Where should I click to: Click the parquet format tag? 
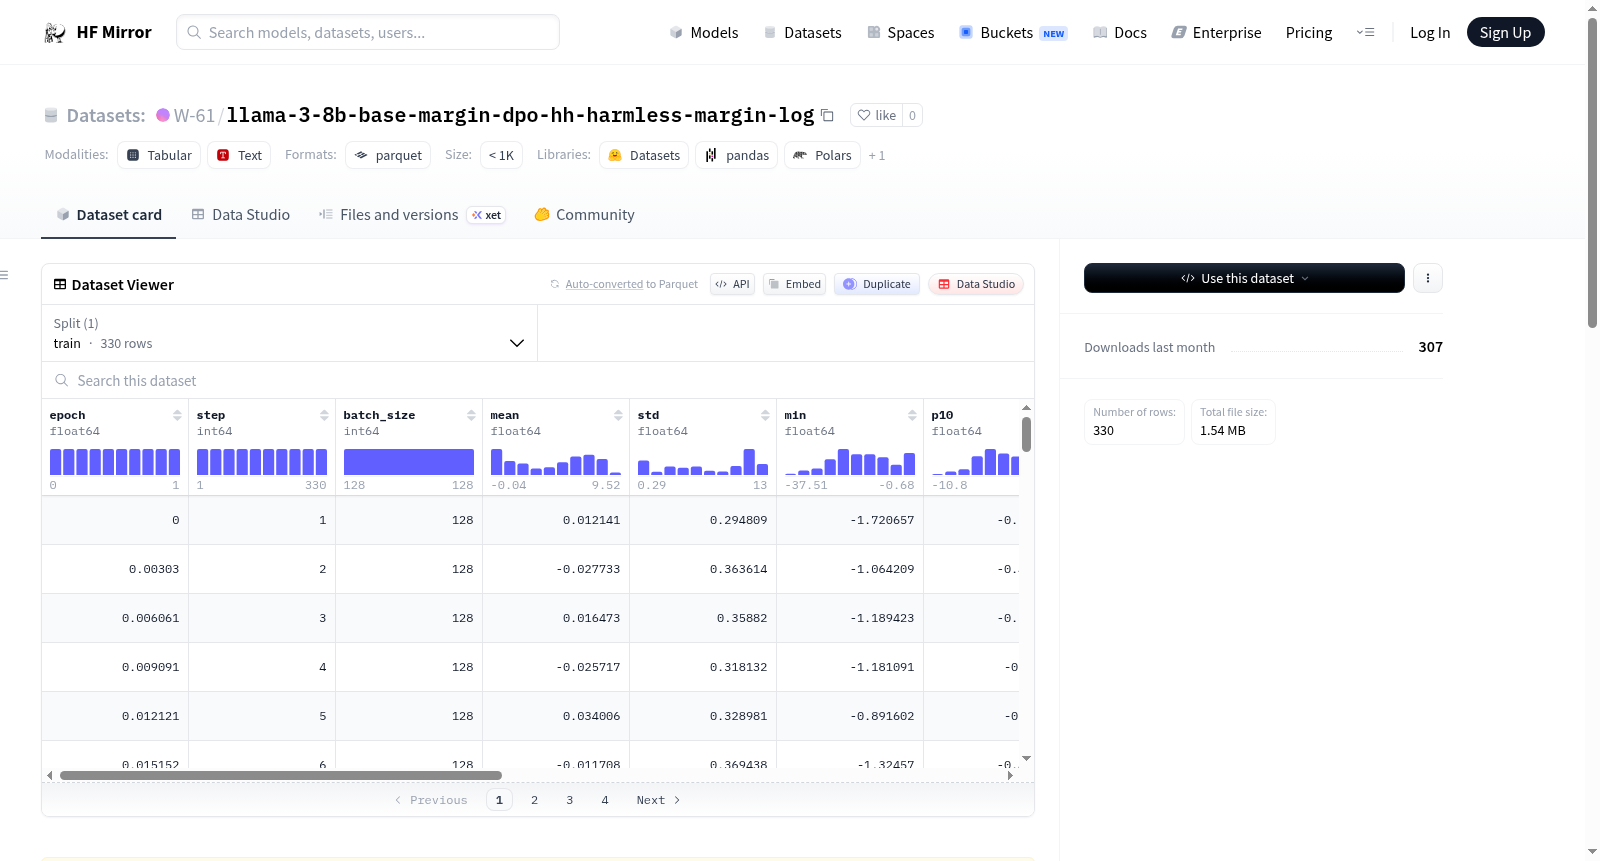pyautogui.click(x=388, y=155)
